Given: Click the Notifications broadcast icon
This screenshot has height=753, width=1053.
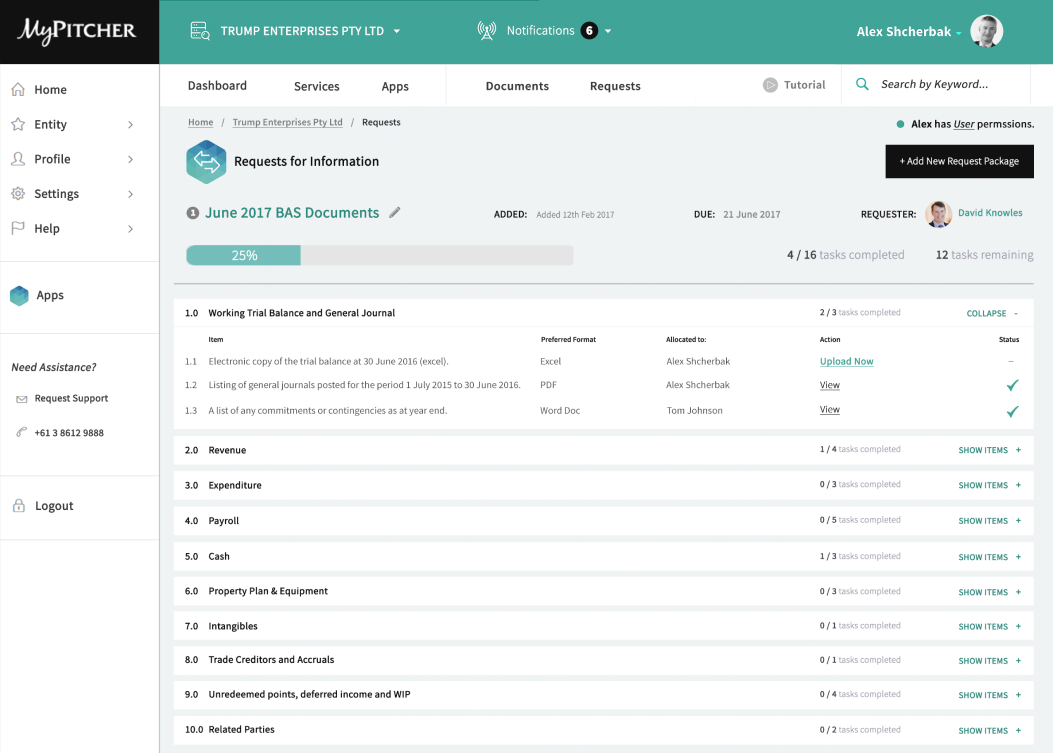Looking at the screenshot, I should coord(487,31).
